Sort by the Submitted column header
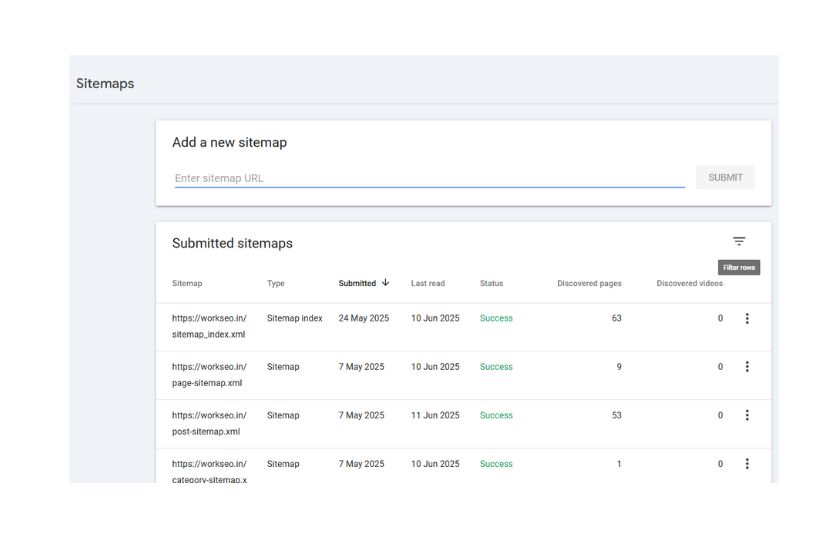The width and height of the screenshot is (826, 551). pyautogui.click(x=357, y=283)
